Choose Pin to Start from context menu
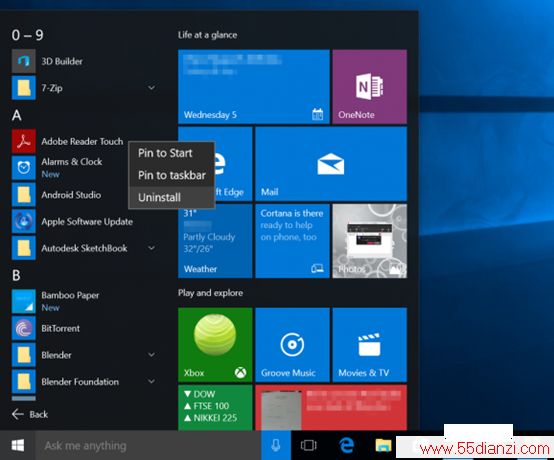Image resolution: width=554 pixels, height=460 pixels. point(172,153)
